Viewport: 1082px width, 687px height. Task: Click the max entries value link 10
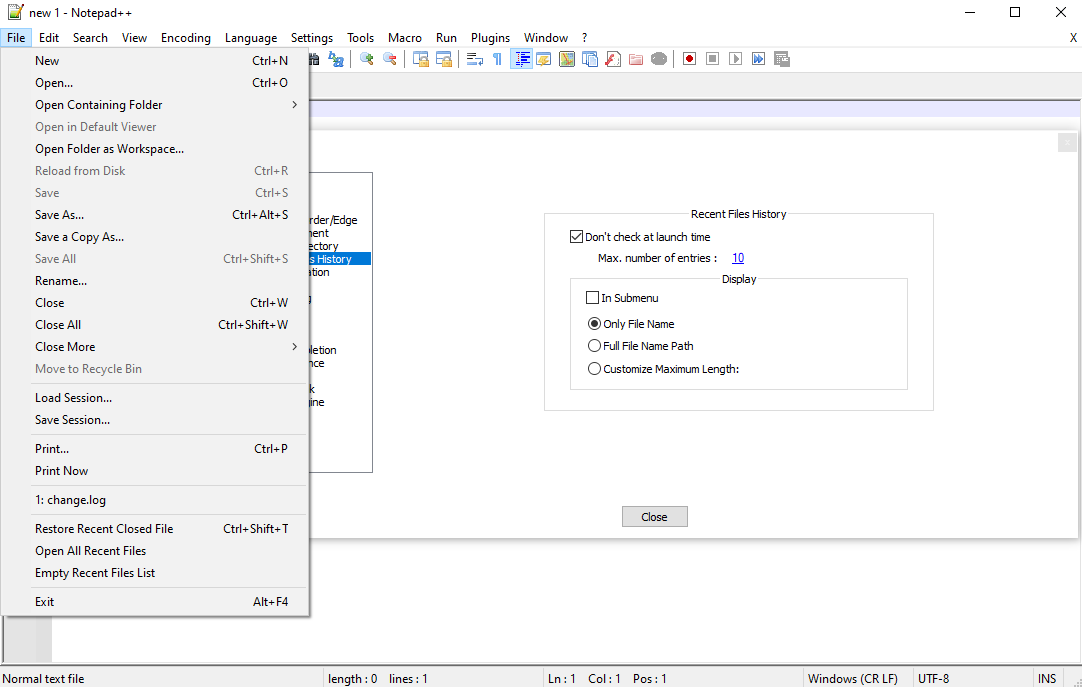pyautogui.click(x=738, y=258)
